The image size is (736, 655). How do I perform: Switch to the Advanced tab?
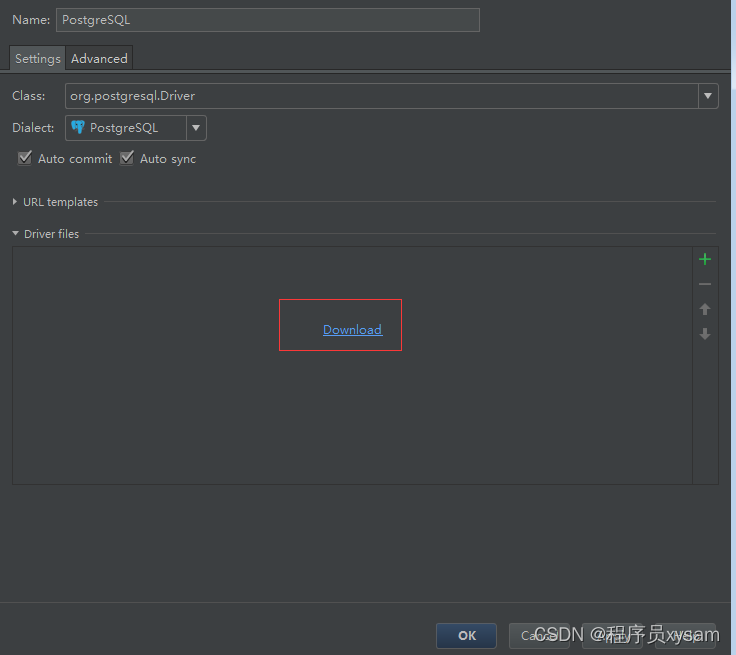pos(99,58)
